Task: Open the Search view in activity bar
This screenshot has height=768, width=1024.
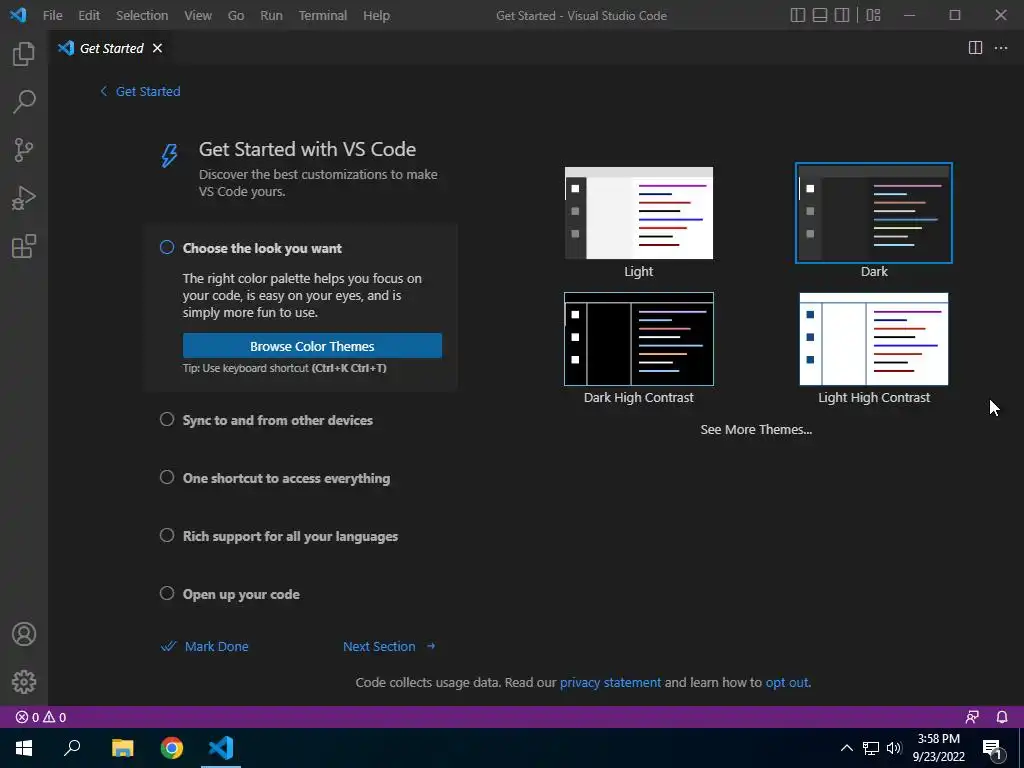Action: [x=24, y=102]
